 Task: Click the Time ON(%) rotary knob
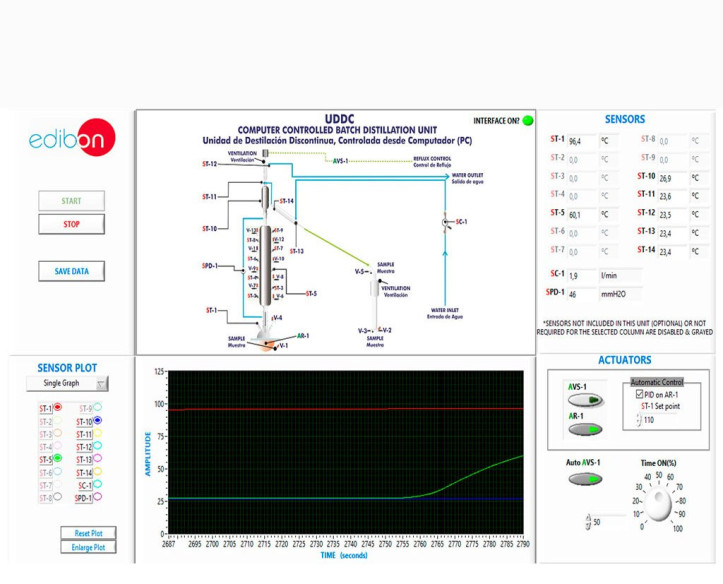[659, 506]
